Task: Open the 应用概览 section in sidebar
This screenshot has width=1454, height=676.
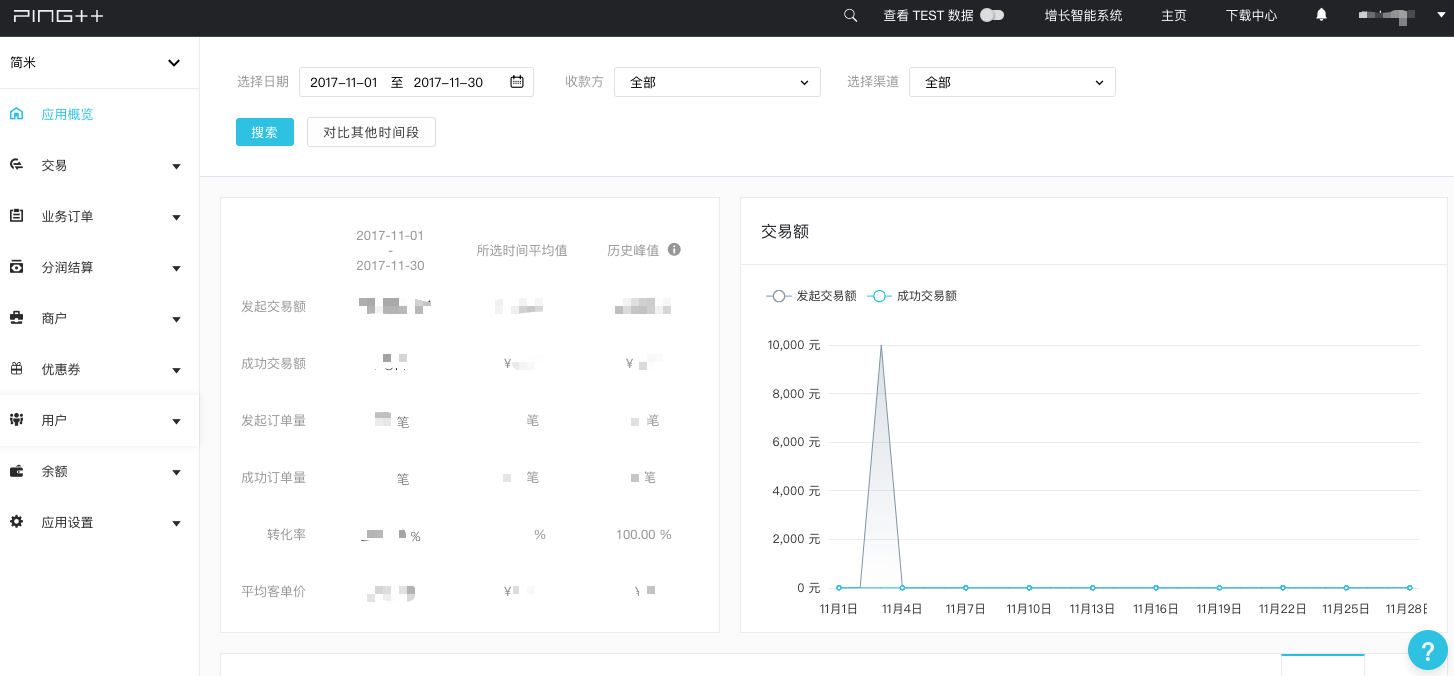Action: pyautogui.click(x=17, y=113)
